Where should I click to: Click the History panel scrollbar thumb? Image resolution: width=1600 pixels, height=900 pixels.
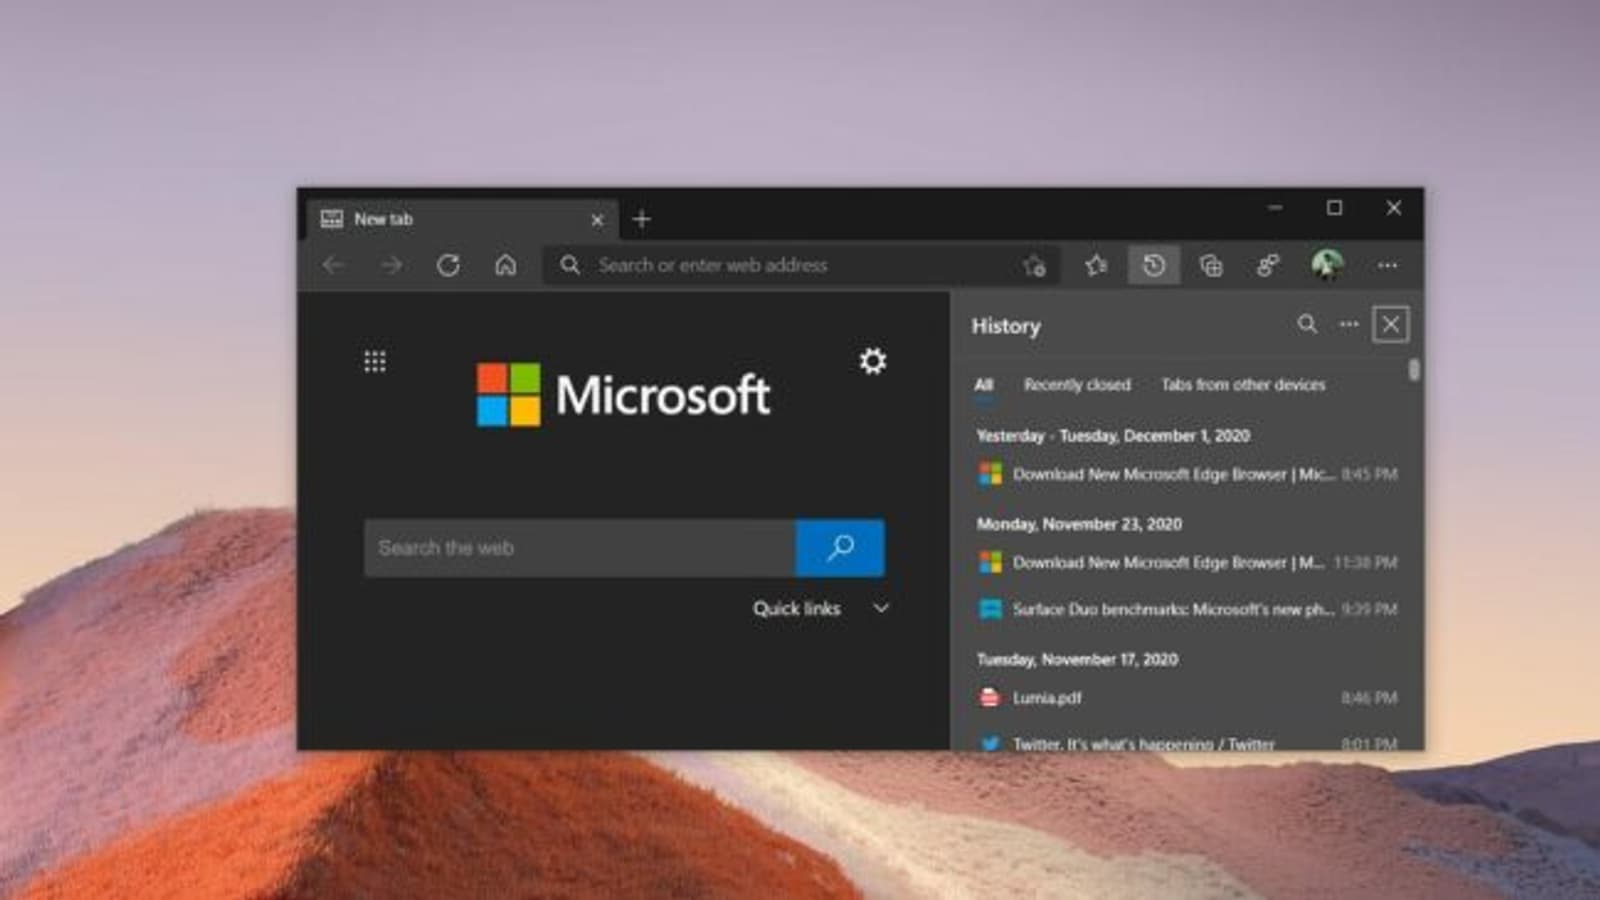[x=1414, y=370]
